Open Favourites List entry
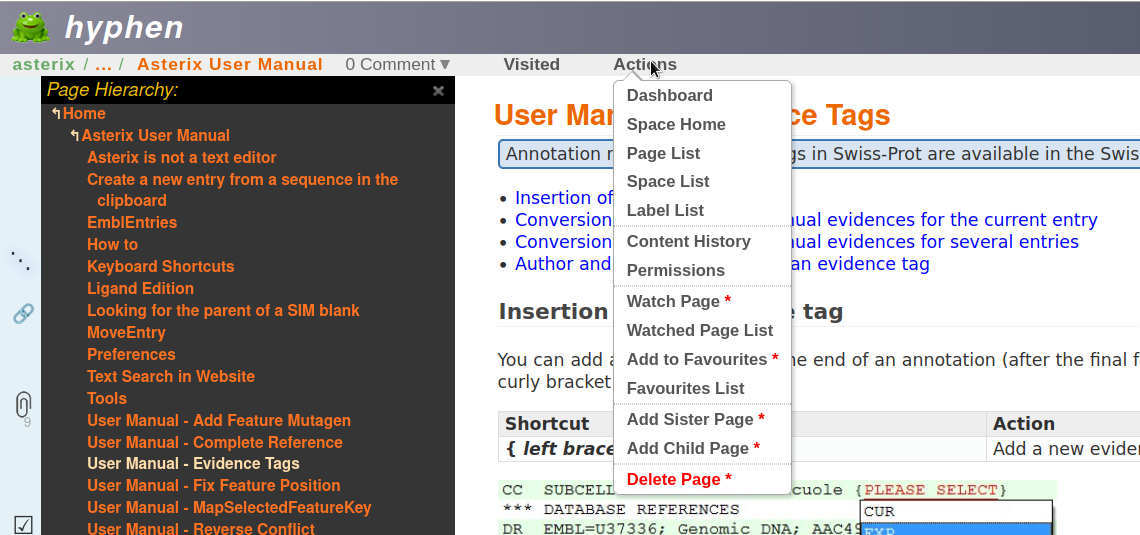Image resolution: width=1140 pixels, height=535 pixels. click(x=686, y=389)
